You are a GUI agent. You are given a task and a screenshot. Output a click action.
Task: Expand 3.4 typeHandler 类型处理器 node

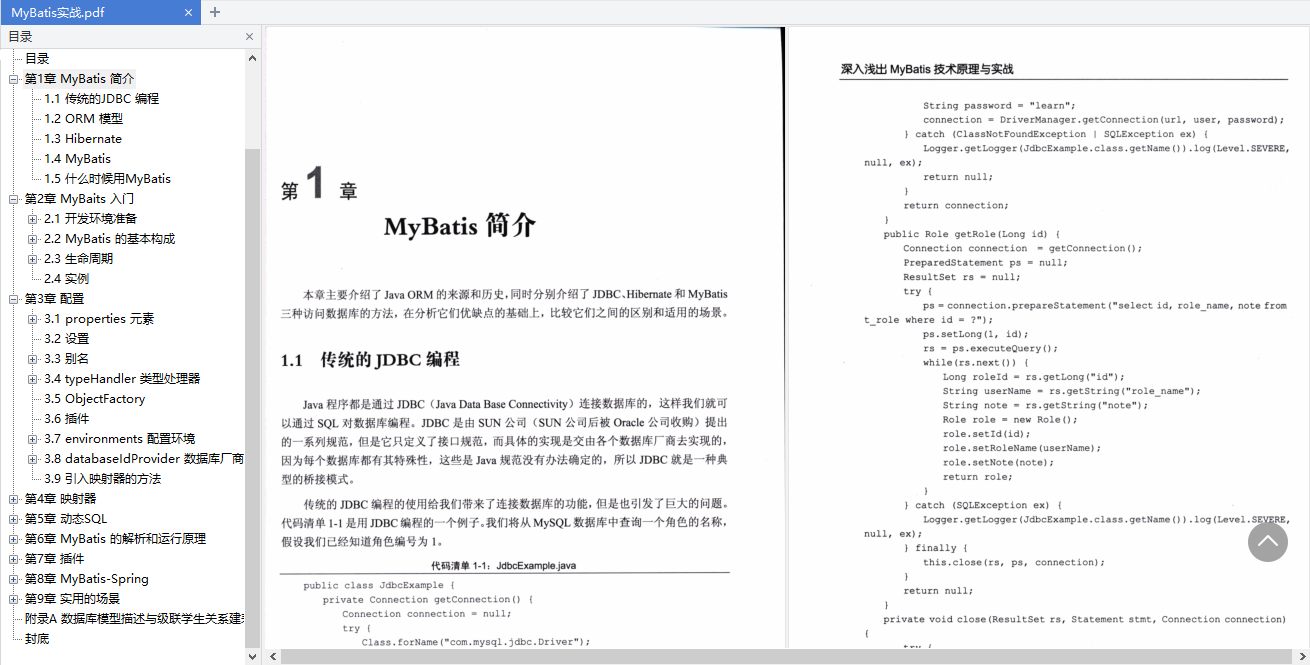tap(33, 379)
